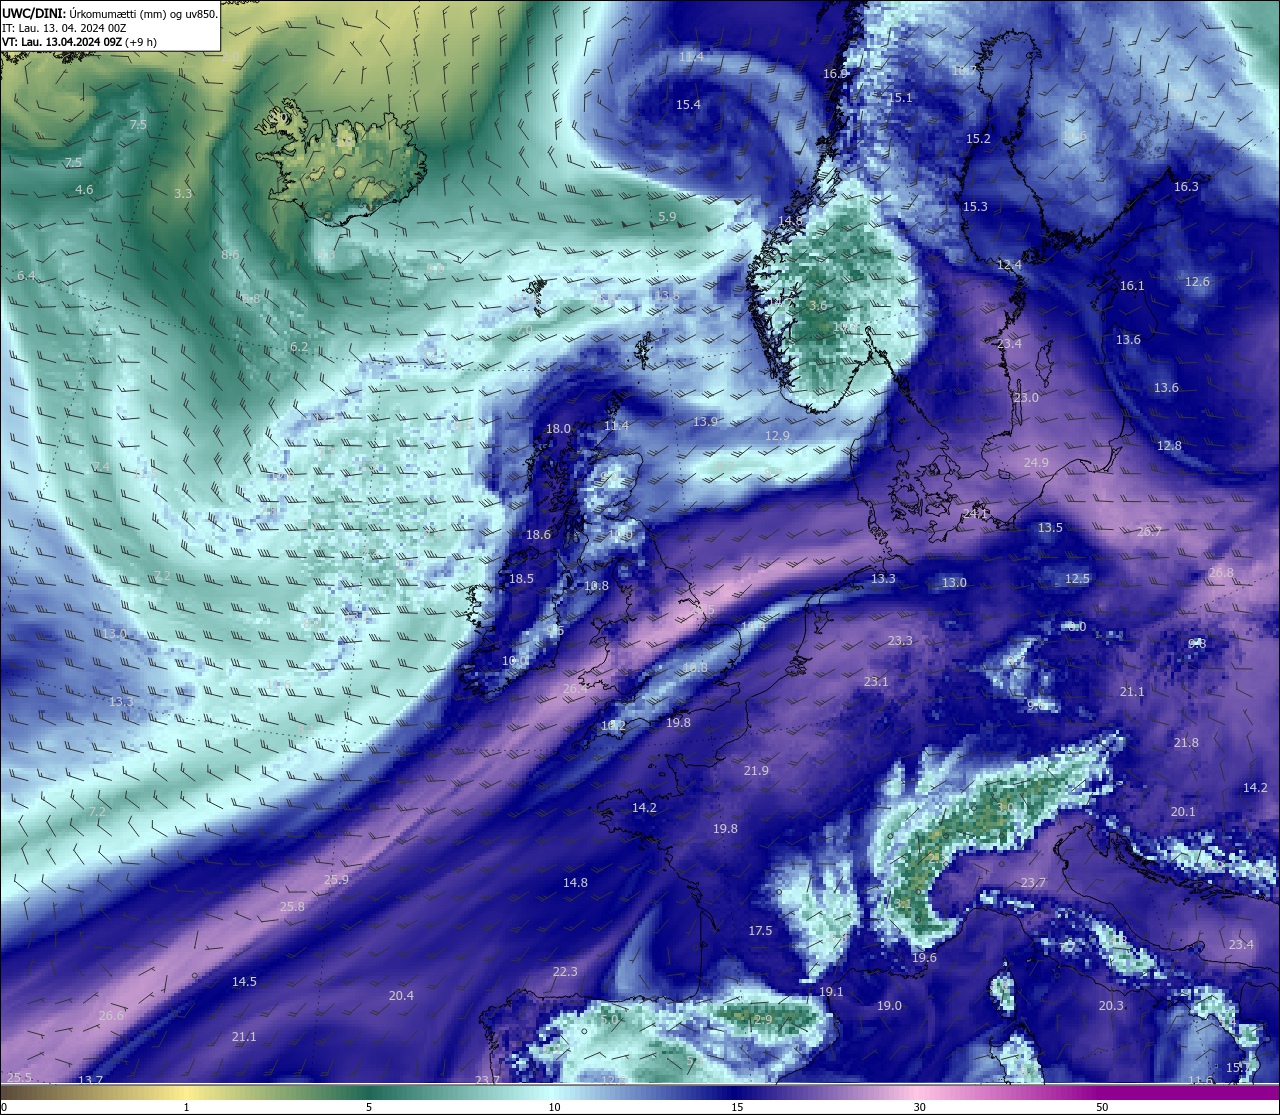Click the map value 18.5
Viewport: 1280px width, 1115px height.
(x=521, y=579)
